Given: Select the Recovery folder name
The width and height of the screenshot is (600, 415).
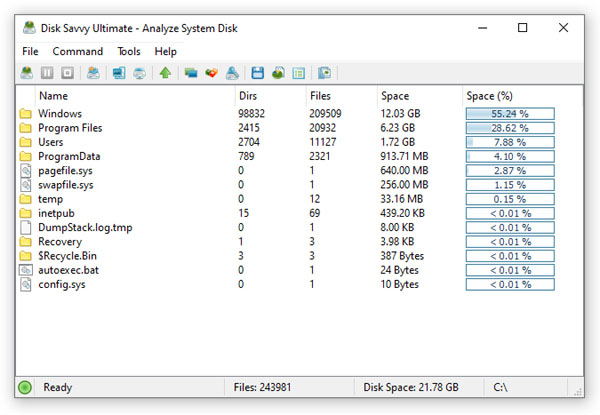Looking at the screenshot, I should coord(60,242).
